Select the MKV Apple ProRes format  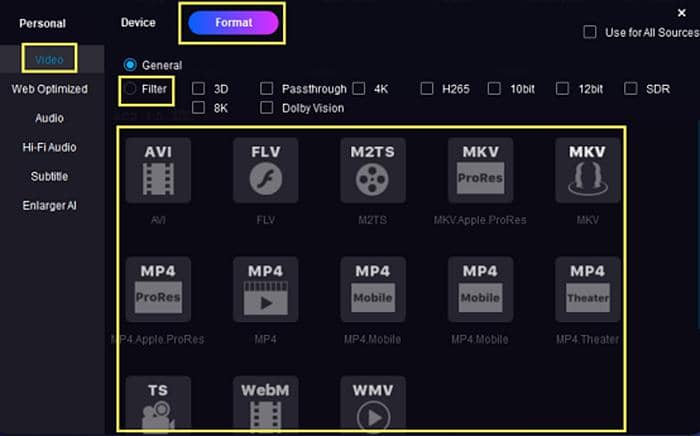click(480, 171)
